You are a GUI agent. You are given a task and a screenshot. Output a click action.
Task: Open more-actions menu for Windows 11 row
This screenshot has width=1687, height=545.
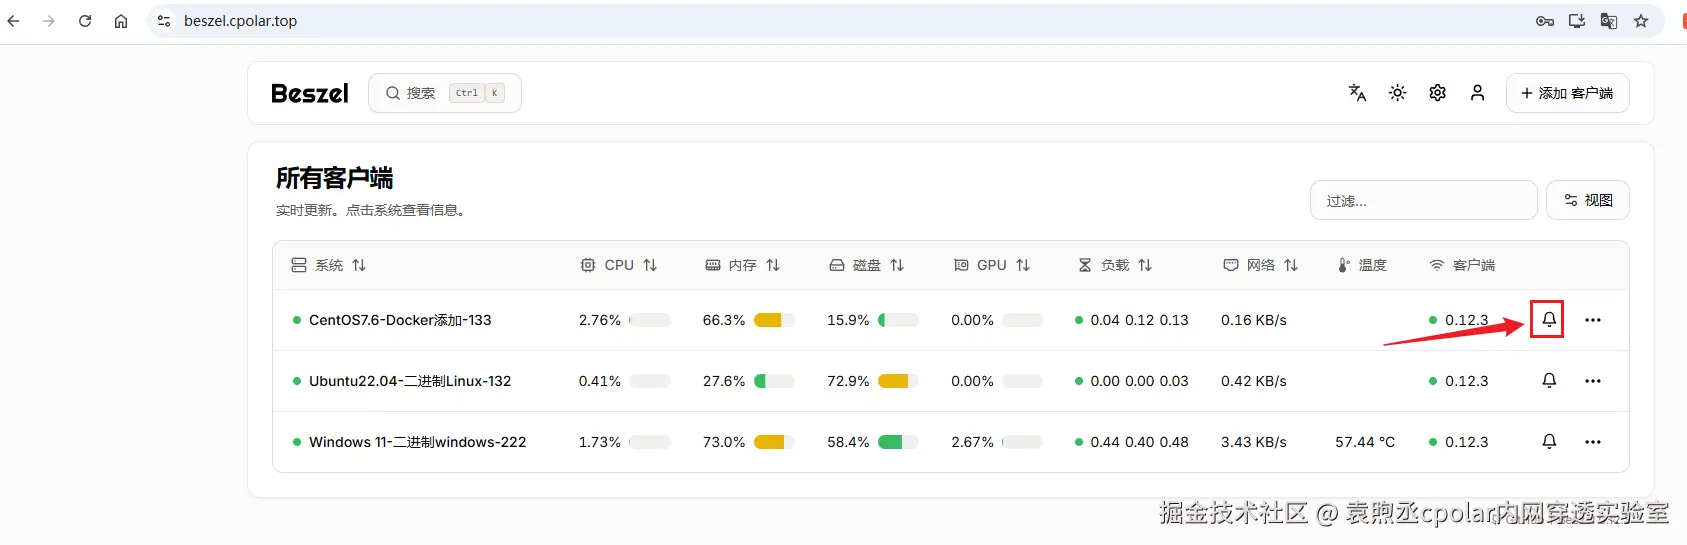[x=1592, y=442]
